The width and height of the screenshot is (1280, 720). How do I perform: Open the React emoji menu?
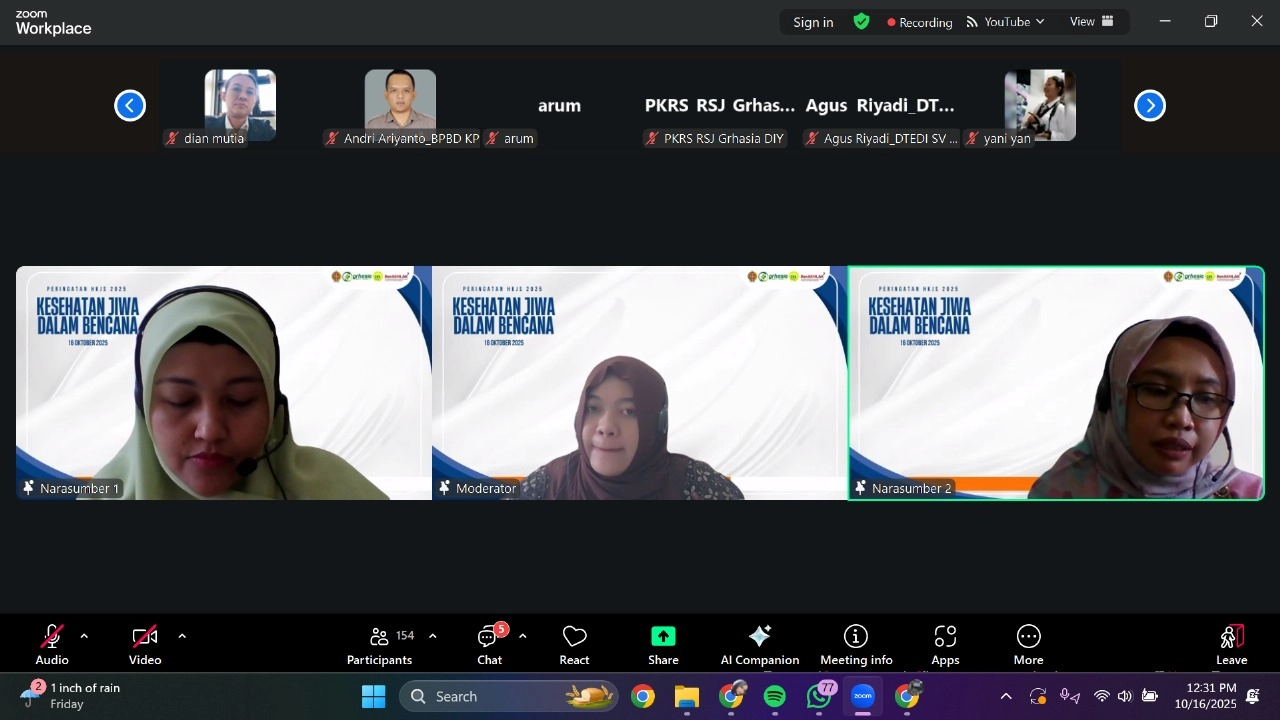coord(574,644)
